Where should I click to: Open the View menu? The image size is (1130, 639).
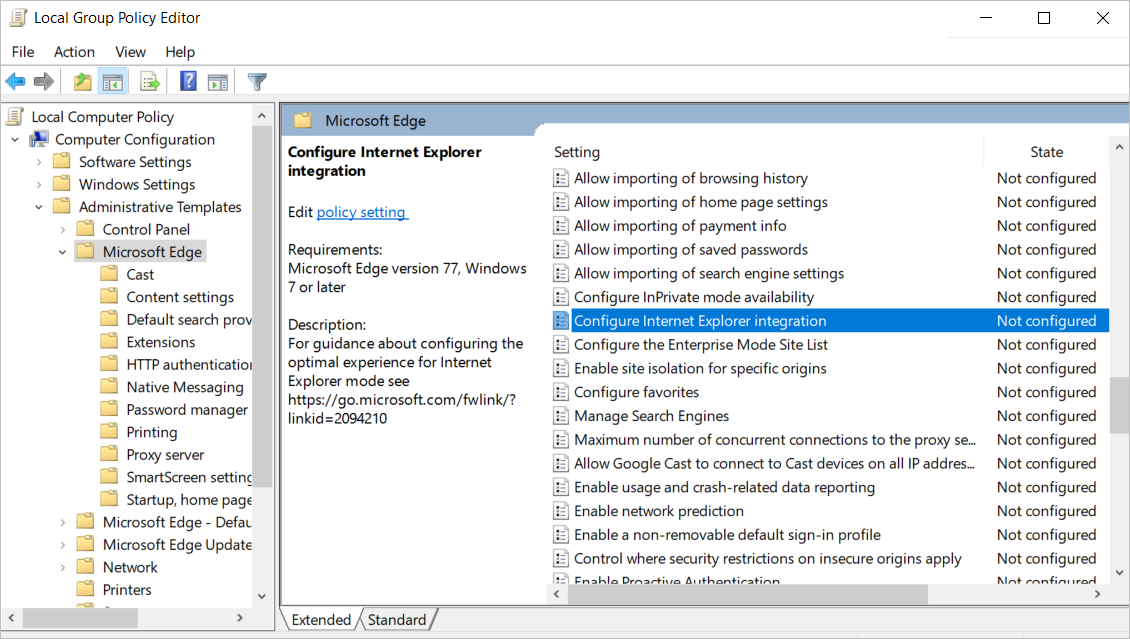(x=130, y=52)
